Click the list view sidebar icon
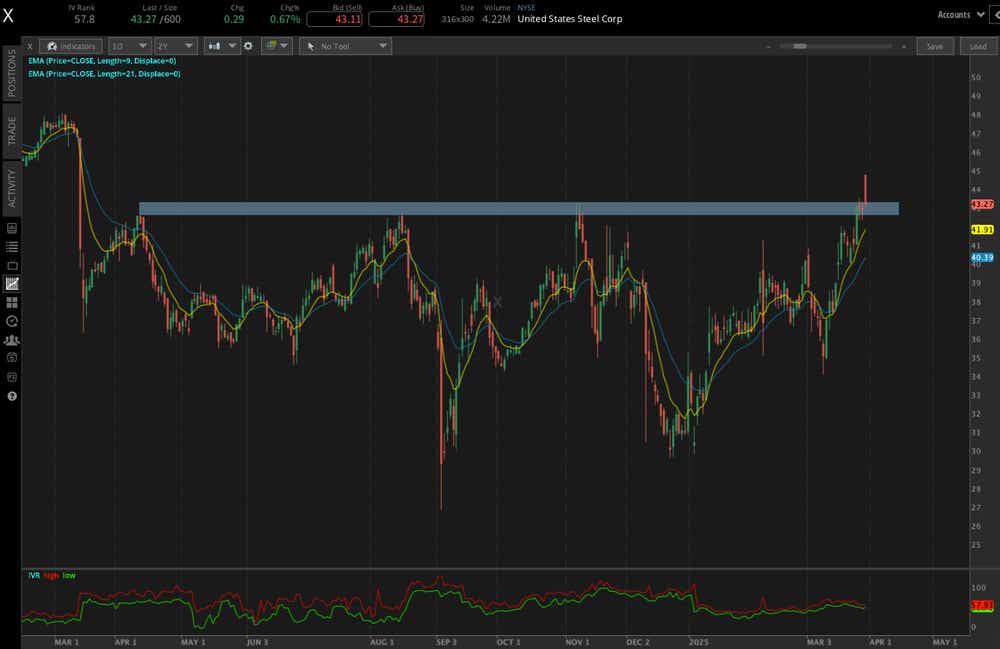The image size is (1000, 649). click(x=12, y=246)
